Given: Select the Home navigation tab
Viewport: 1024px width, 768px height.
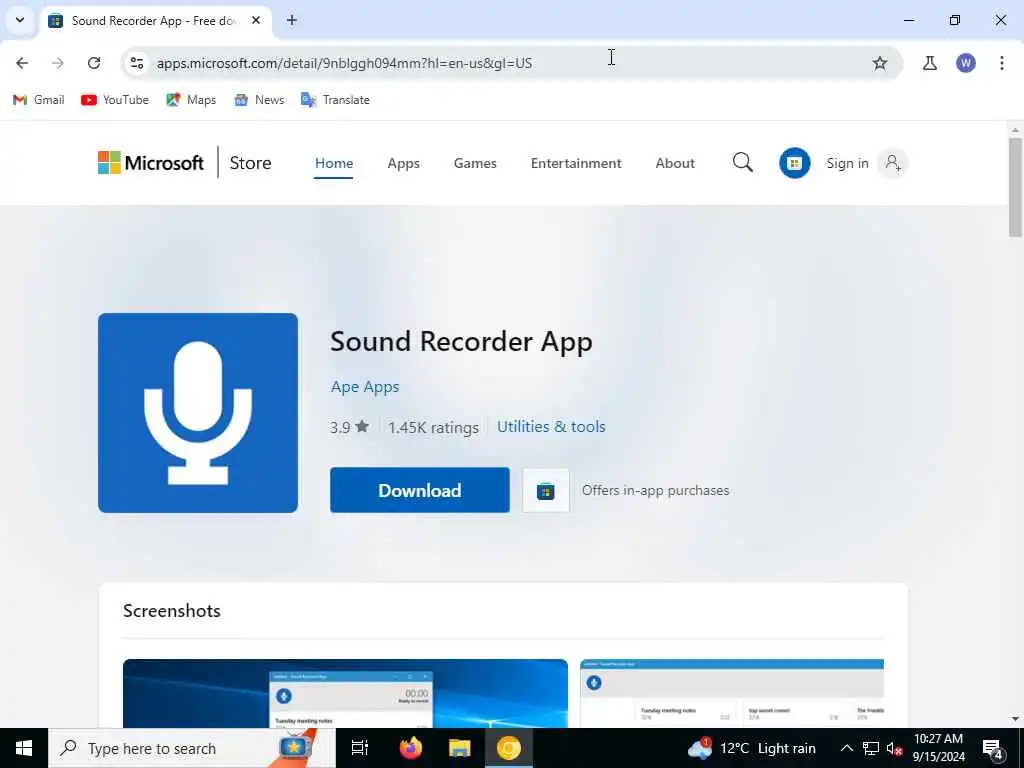Looking at the screenshot, I should (x=334, y=163).
